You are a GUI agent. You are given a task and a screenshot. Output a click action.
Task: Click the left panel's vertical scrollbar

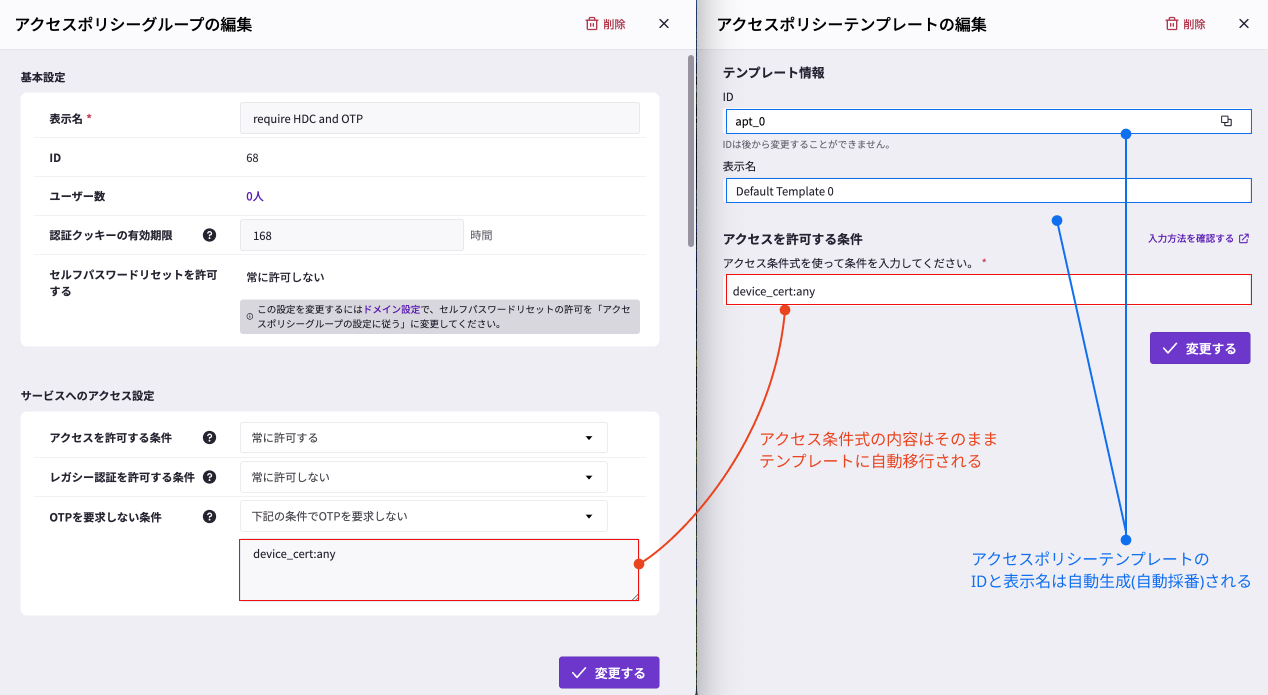coord(690,150)
